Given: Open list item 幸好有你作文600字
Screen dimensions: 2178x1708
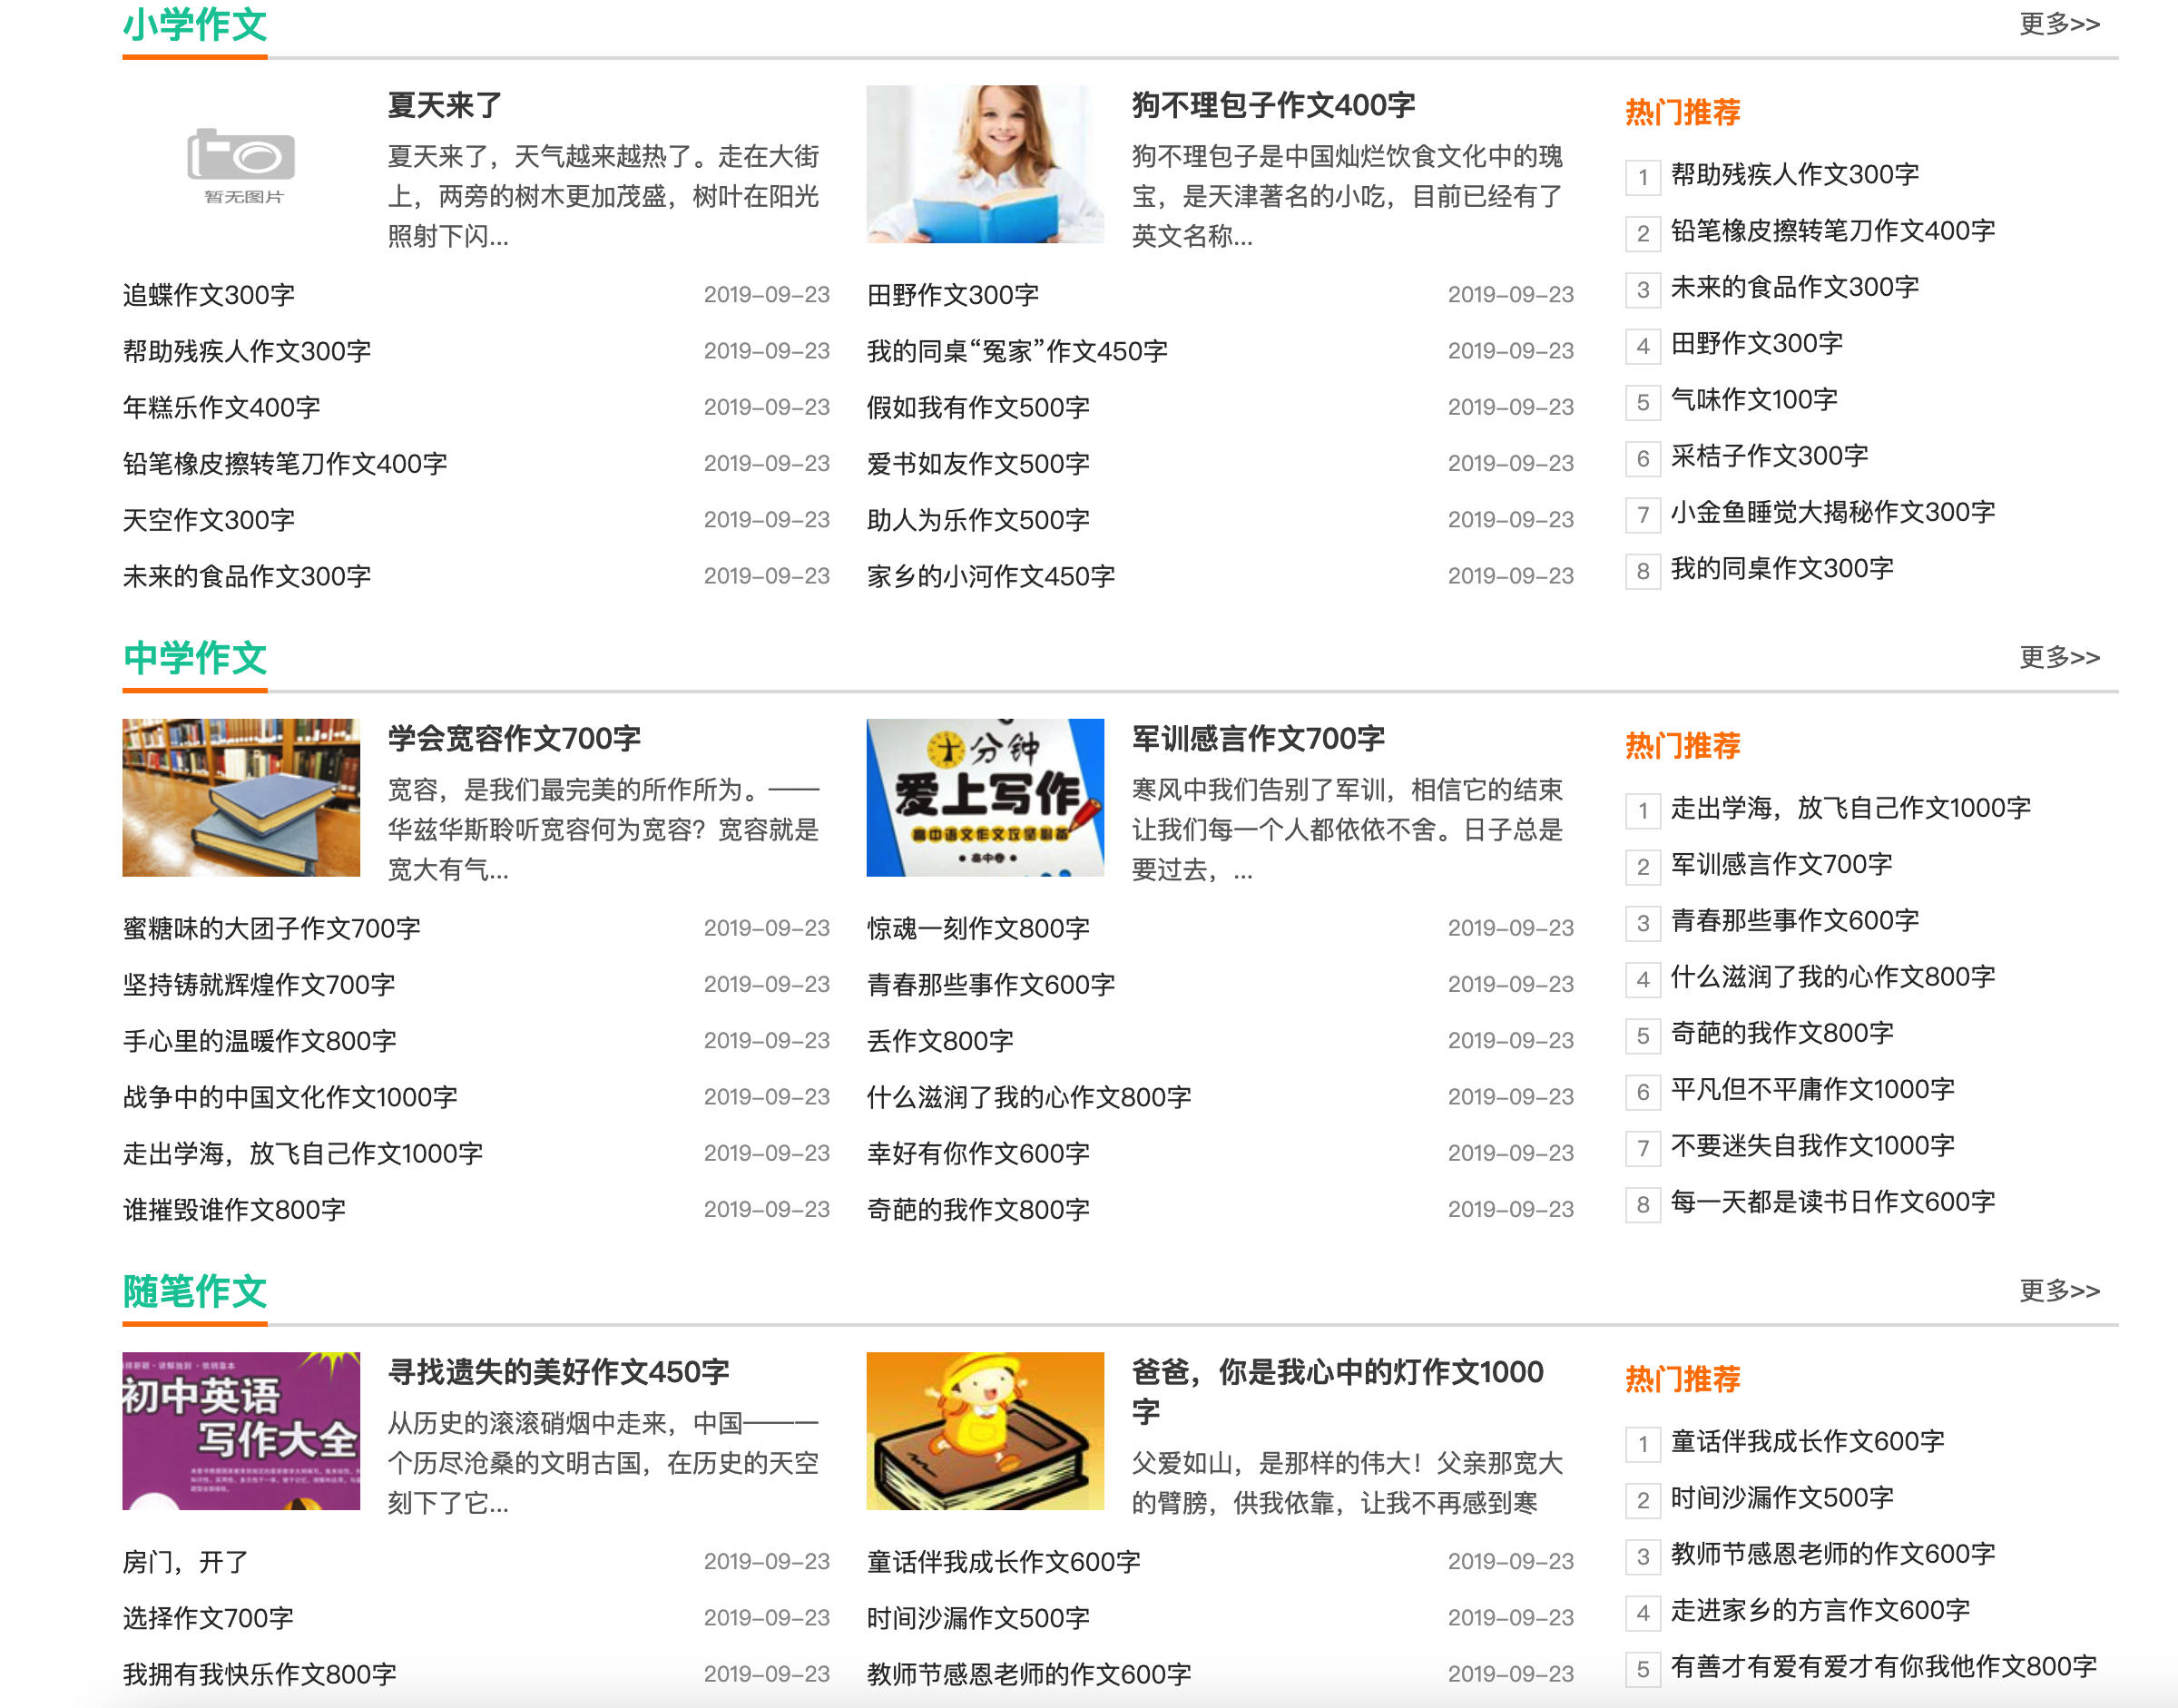Looking at the screenshot, I should [x=978, y=1153].
